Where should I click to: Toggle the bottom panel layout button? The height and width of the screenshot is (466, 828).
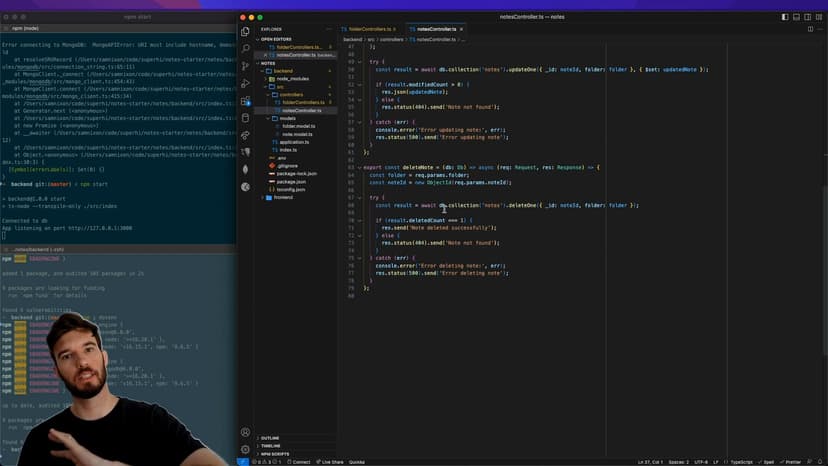[x=797, y=17]
